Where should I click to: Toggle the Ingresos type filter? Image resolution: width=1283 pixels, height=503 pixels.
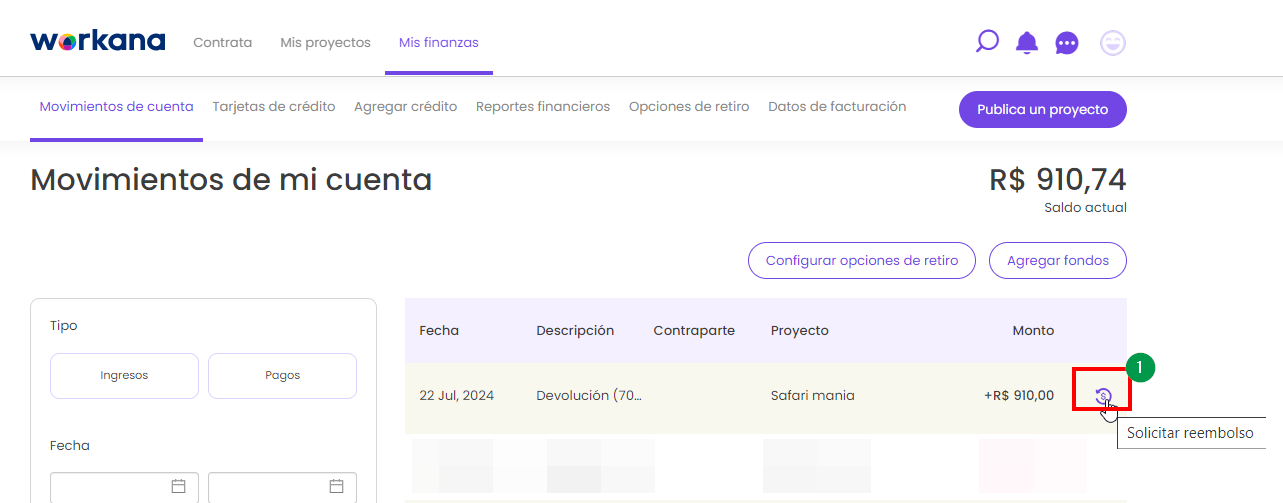point(124,376)
